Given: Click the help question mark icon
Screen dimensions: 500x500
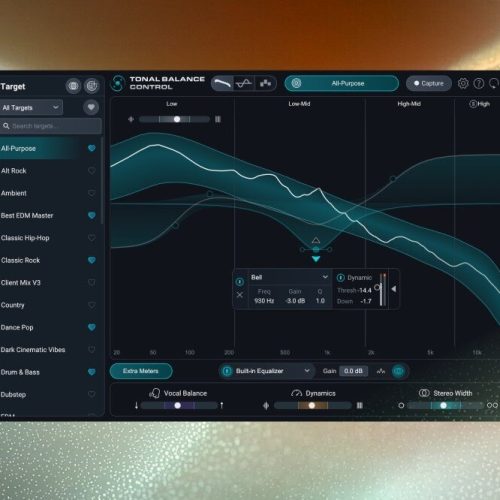Looking at the screenshot, I should click(479, 83).
